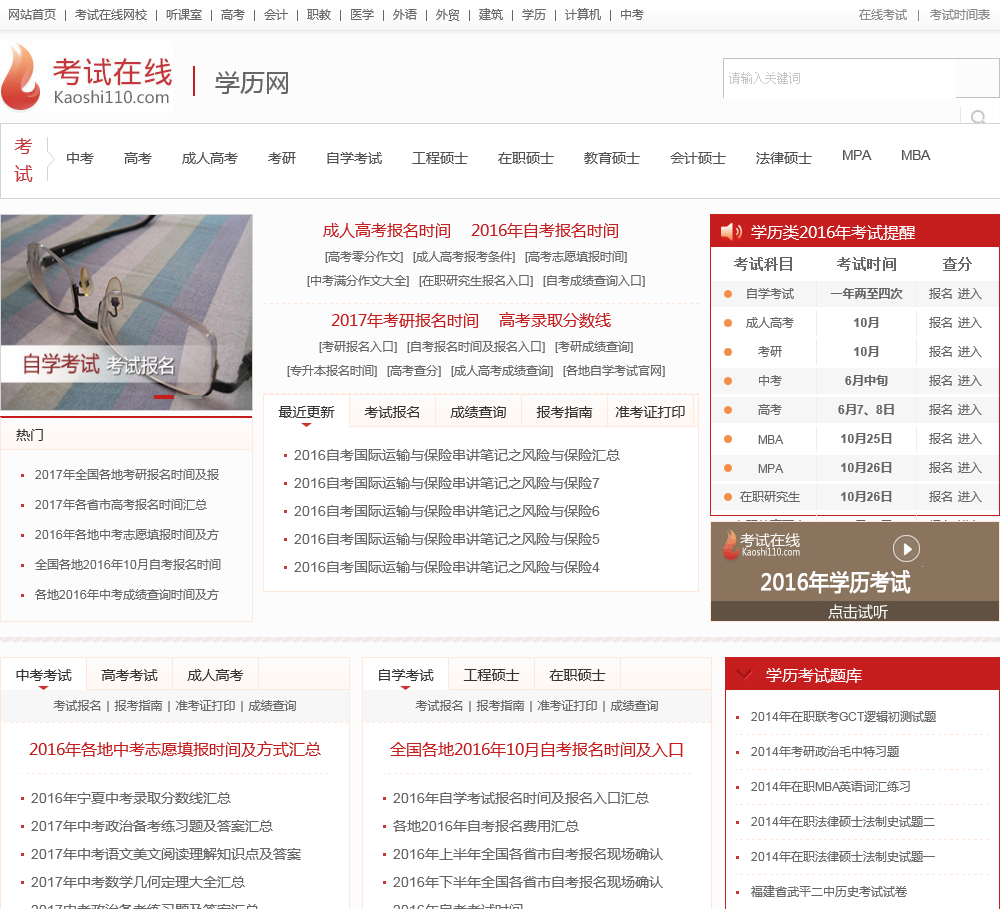Open 高考录取分数线 headline
1000x909 pixels.
tap(555, 321)
